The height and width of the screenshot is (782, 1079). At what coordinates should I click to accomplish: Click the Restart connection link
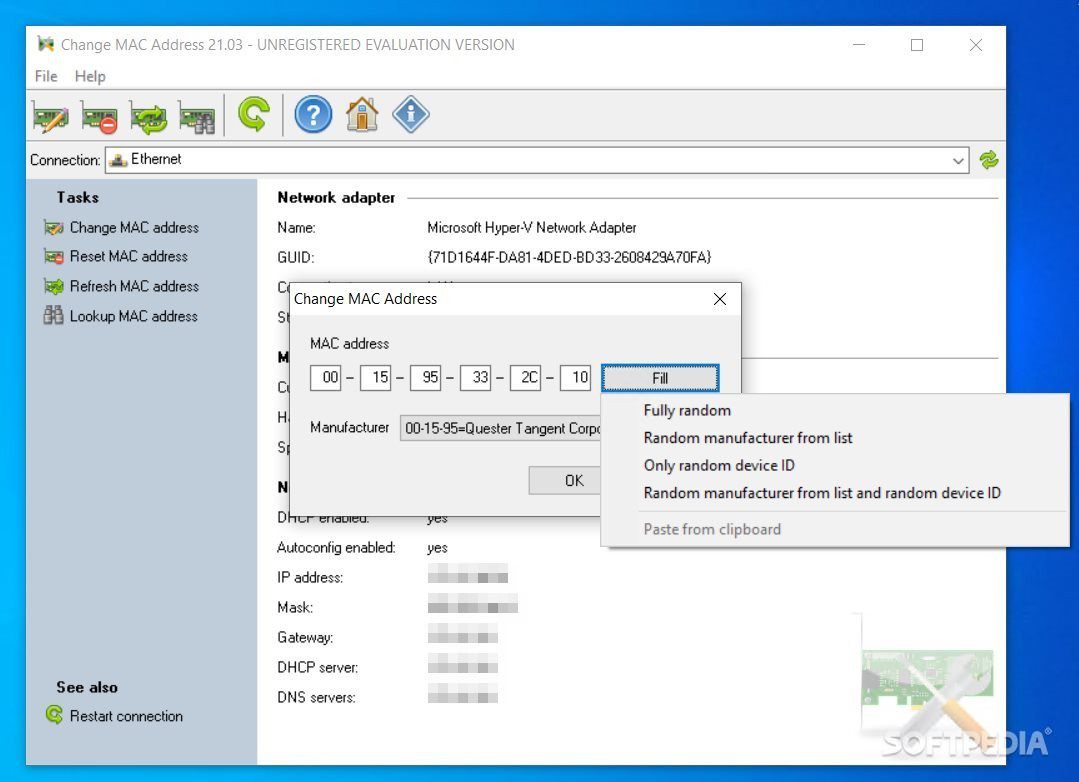pos(127,716)
